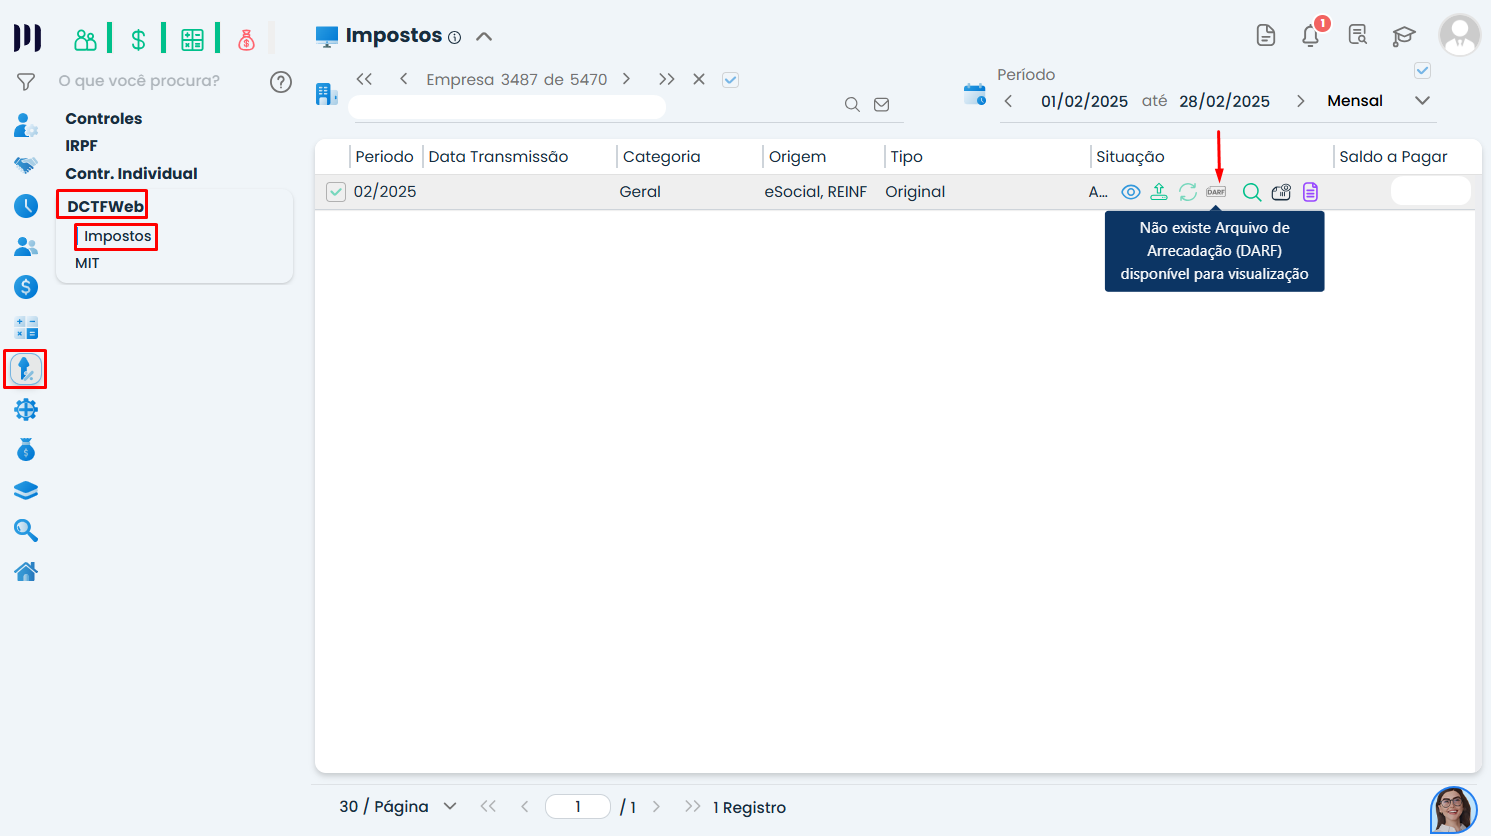Open the blue calculator sidebar icon
Viewport: 1491px width, 836px height.
click(x=26, y=328)
